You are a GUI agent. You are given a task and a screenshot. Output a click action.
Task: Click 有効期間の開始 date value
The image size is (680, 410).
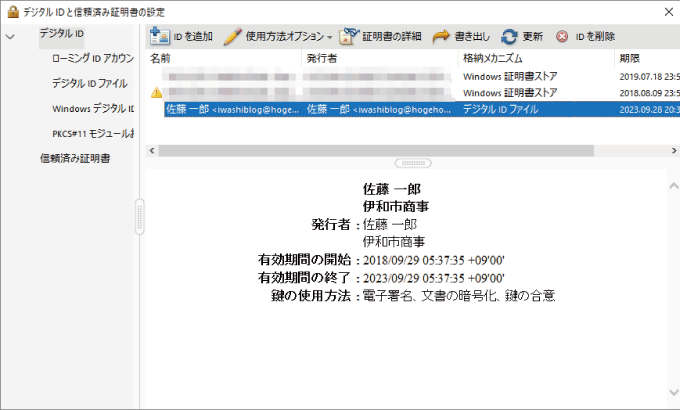tap(434, 260)
